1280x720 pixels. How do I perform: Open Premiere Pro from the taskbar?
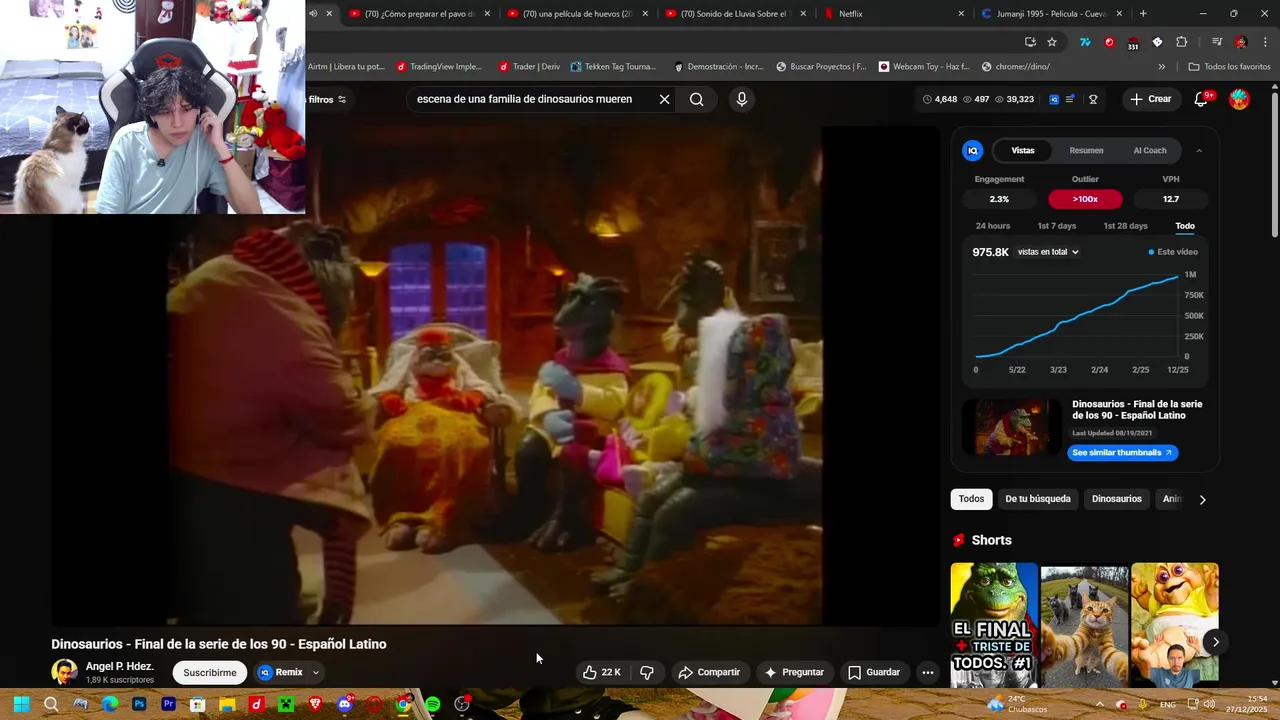168,704
